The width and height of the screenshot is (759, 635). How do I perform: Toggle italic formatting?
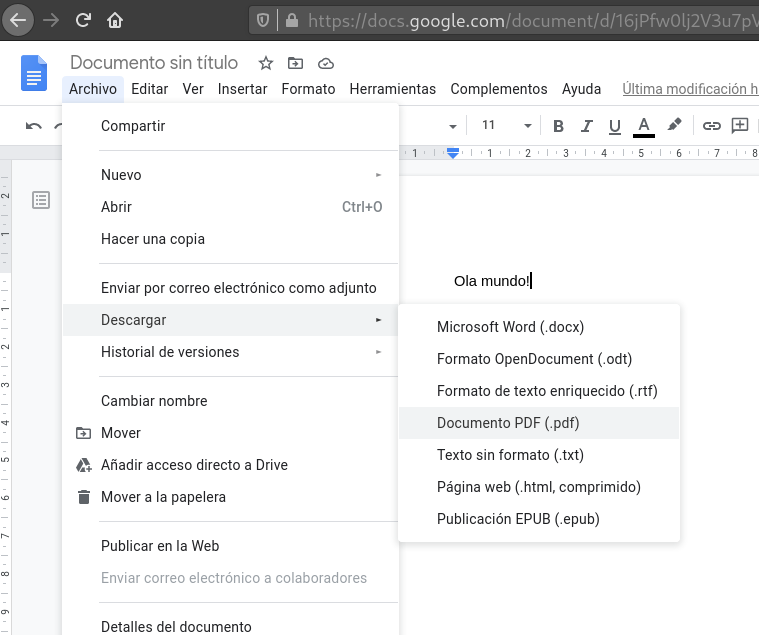tap(587, 126)
